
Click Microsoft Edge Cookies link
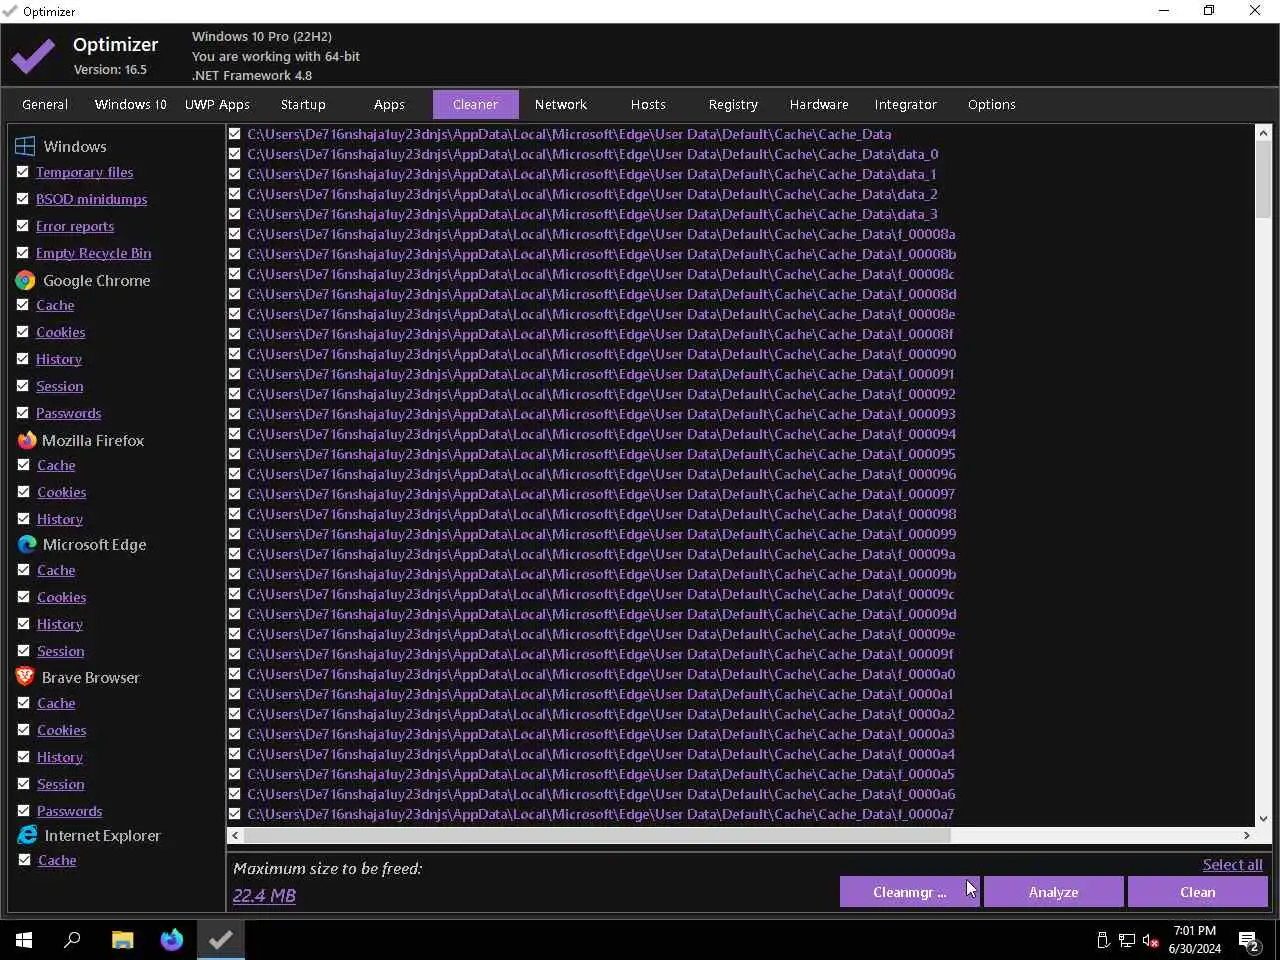click(x=62, y=597)
